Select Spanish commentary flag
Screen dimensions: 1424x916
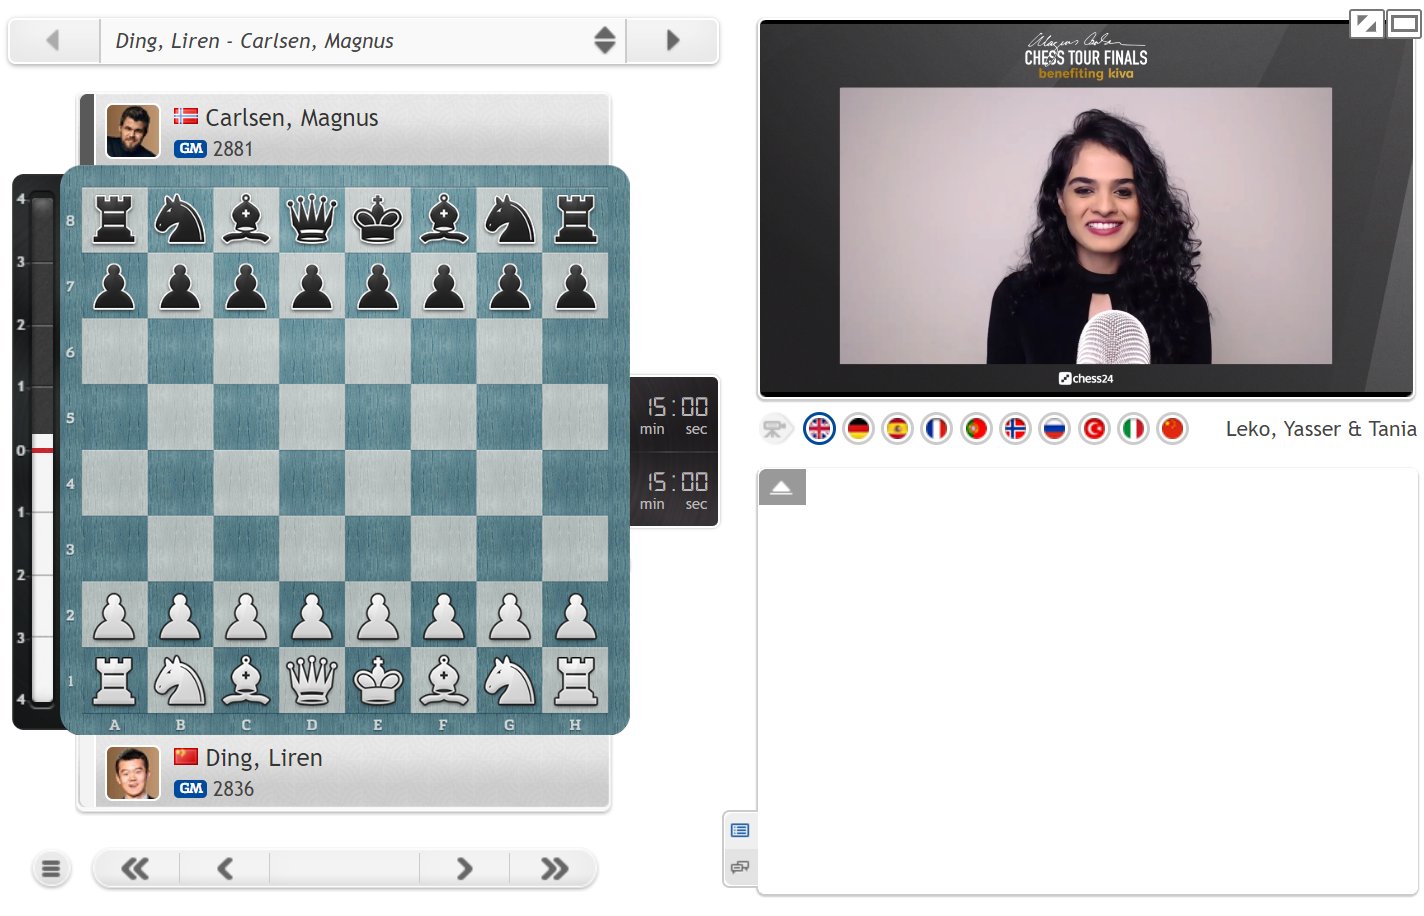[897, 429]
